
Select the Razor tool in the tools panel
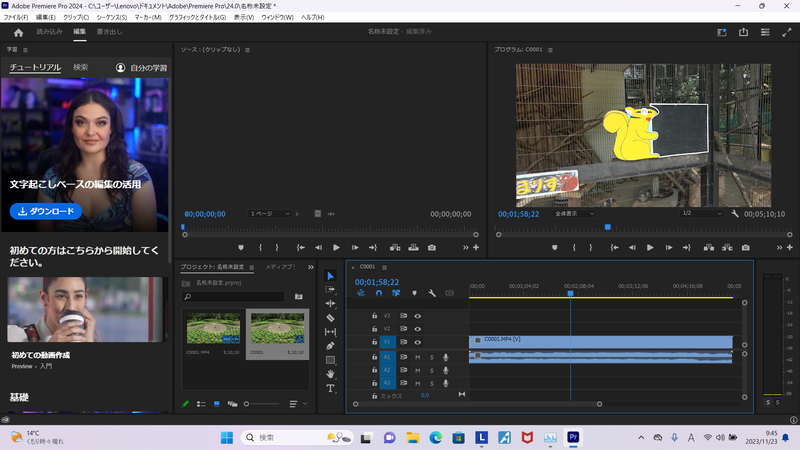(331, 318)
